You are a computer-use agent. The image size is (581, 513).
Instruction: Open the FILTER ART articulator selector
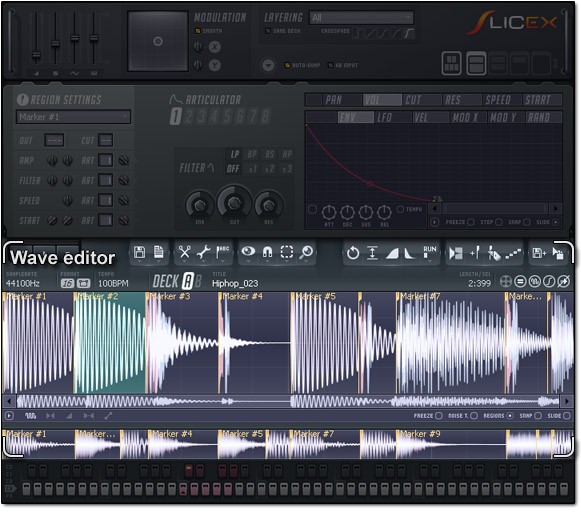[x=106, y=181]
